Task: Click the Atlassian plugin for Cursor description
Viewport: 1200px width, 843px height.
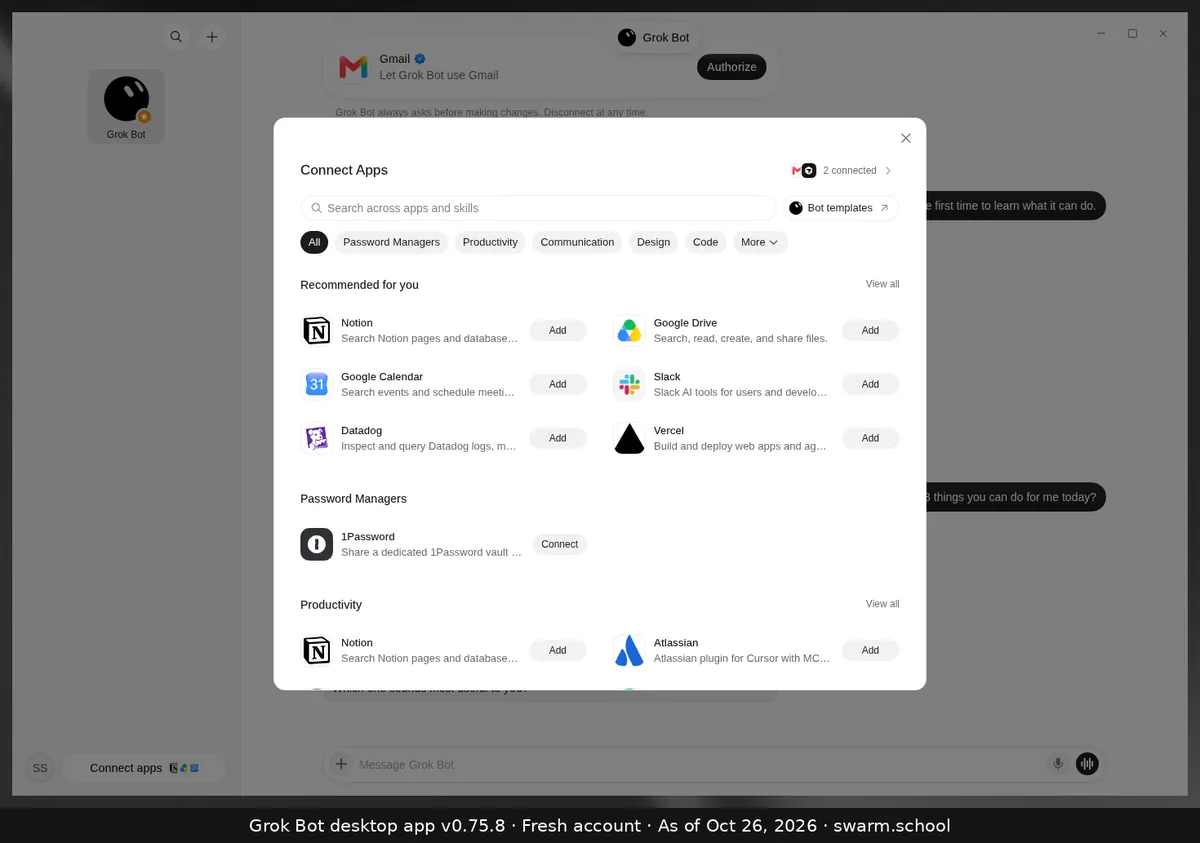Action: 742,658
